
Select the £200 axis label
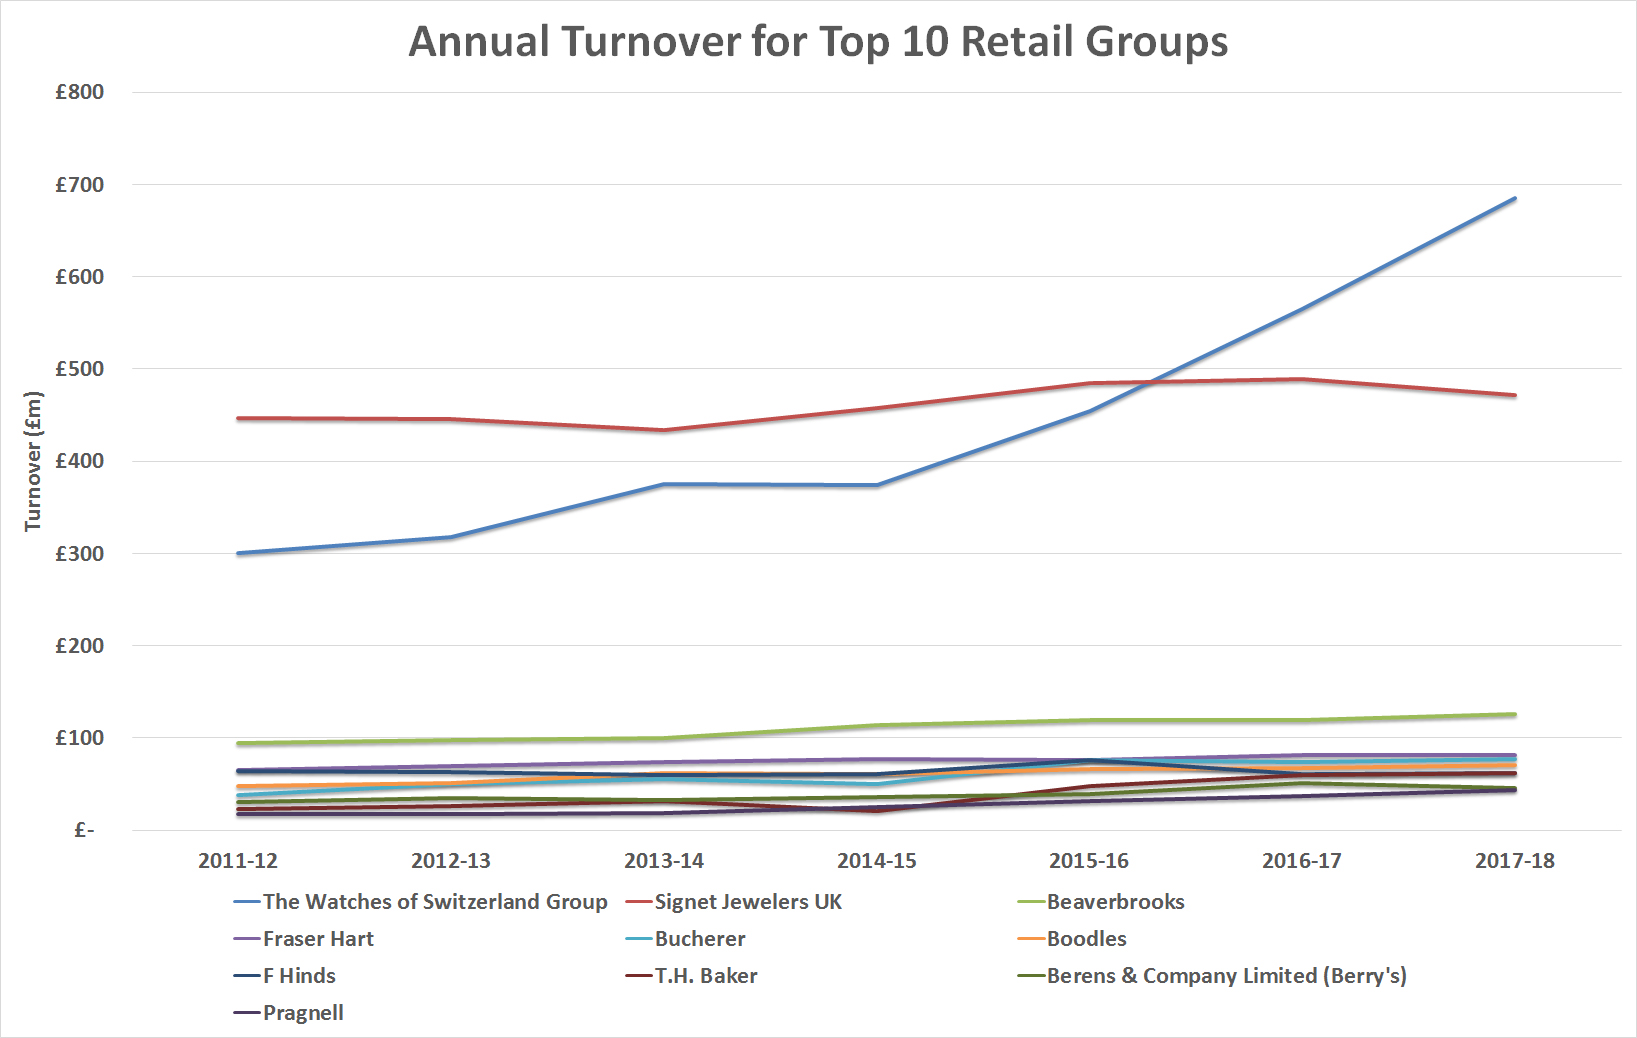click(80, 646)
